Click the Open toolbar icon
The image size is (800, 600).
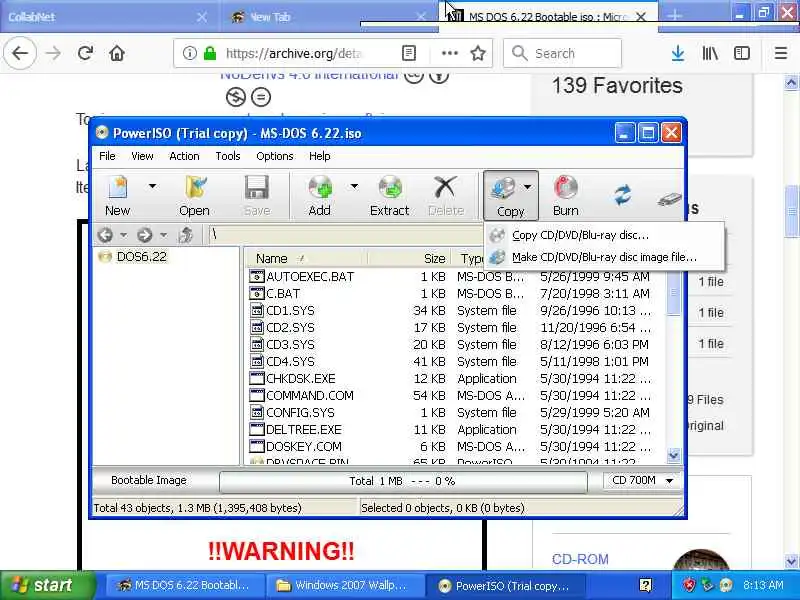194,196
